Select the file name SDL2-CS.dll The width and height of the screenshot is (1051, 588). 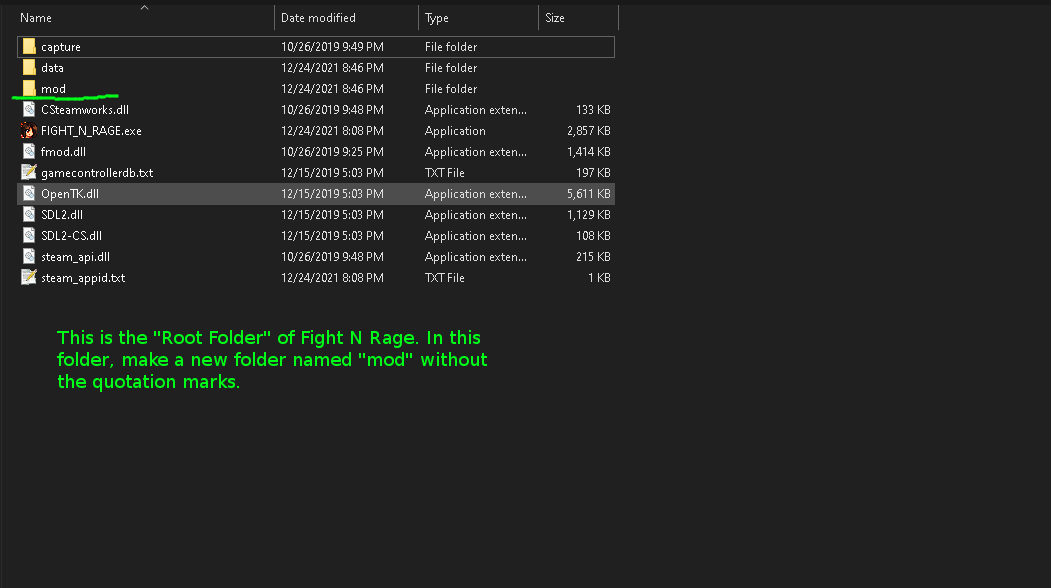72,235
